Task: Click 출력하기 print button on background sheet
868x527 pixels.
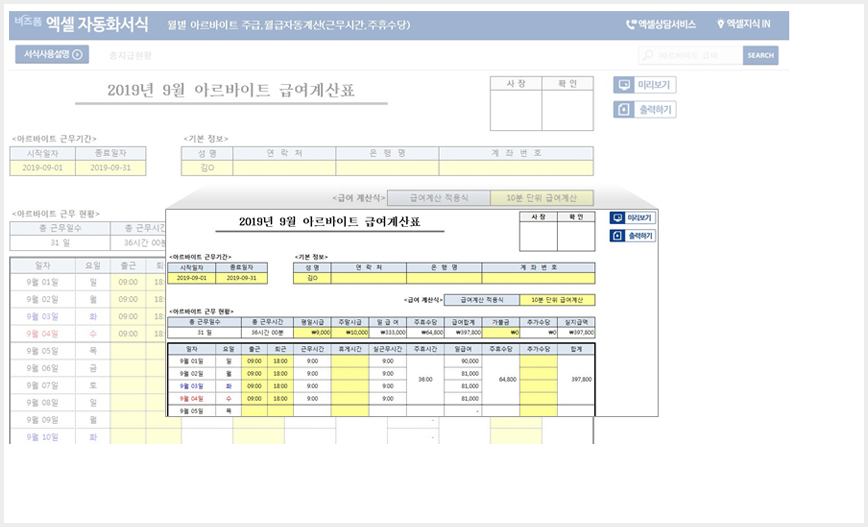Action: (645, 110)
